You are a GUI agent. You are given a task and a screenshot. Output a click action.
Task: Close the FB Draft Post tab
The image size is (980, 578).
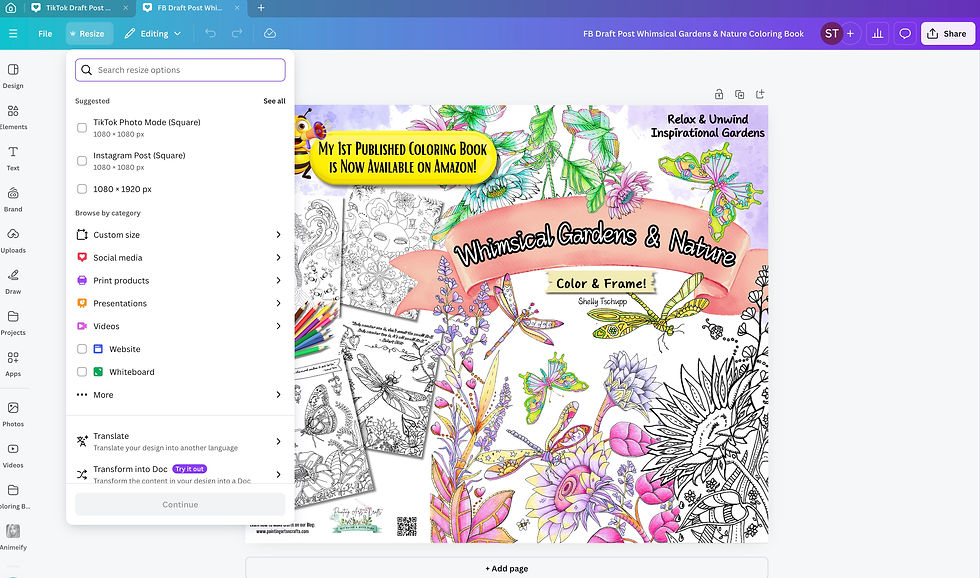point(237,7)
